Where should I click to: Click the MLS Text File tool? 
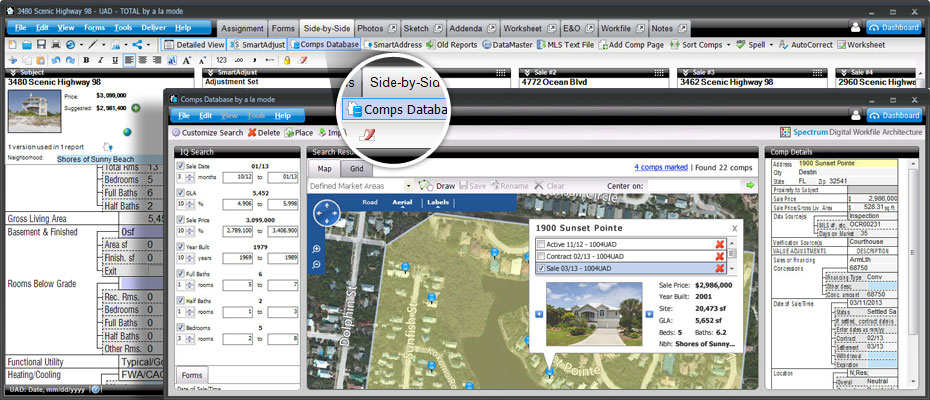coord(566,45)
